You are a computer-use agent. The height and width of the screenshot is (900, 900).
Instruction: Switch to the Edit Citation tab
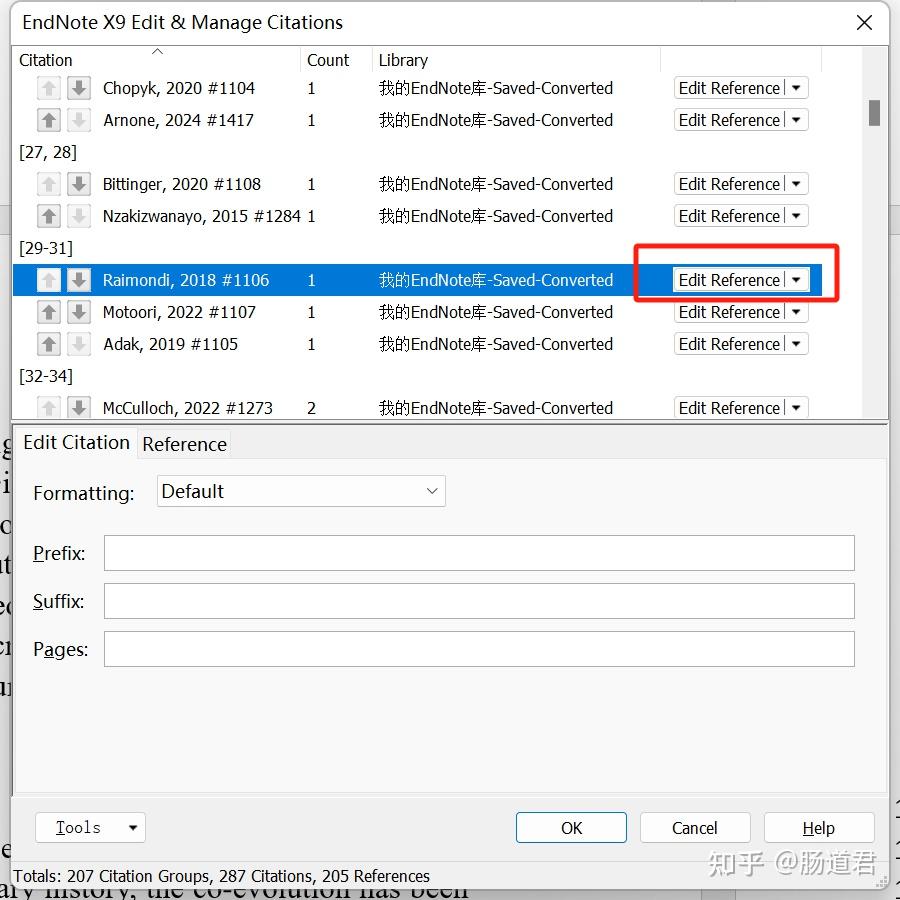pos(76,443)
